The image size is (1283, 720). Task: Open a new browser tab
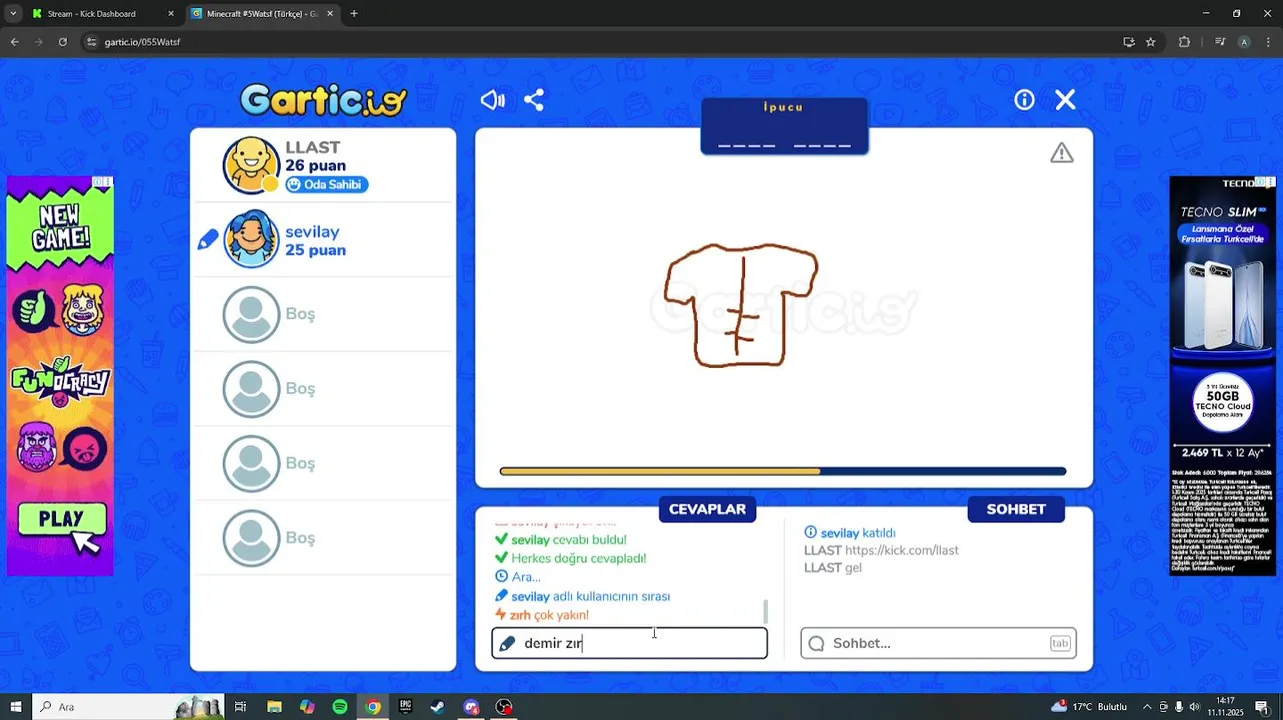[354, 14]
